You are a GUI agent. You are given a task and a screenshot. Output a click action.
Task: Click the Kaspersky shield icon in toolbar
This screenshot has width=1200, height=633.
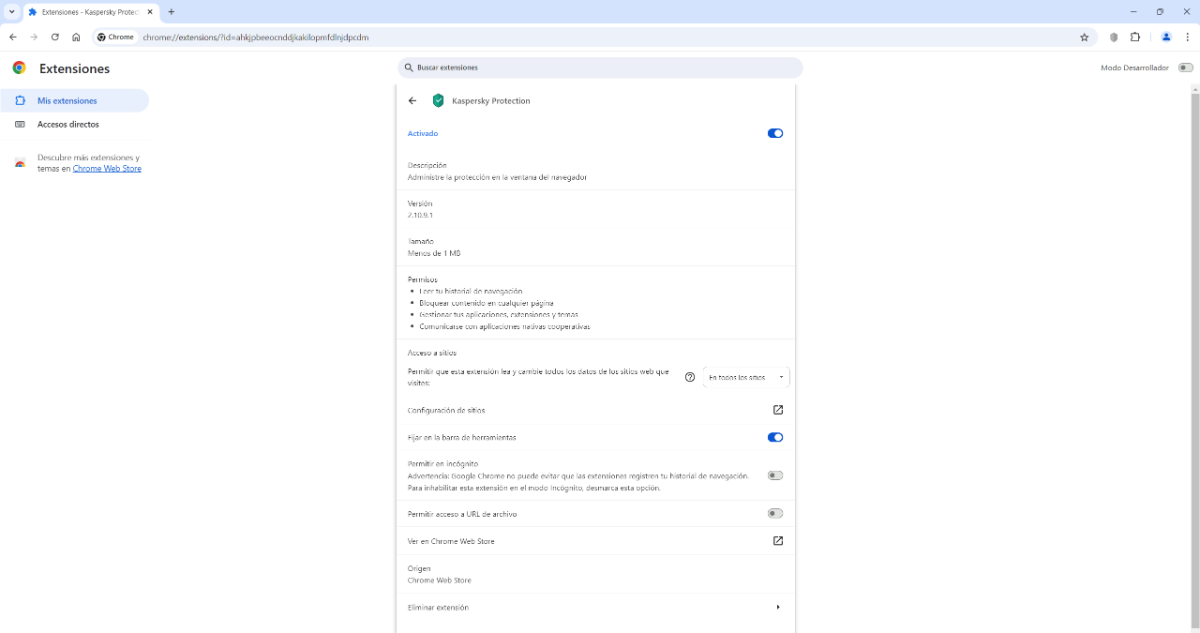click(x=1114, y=37)
